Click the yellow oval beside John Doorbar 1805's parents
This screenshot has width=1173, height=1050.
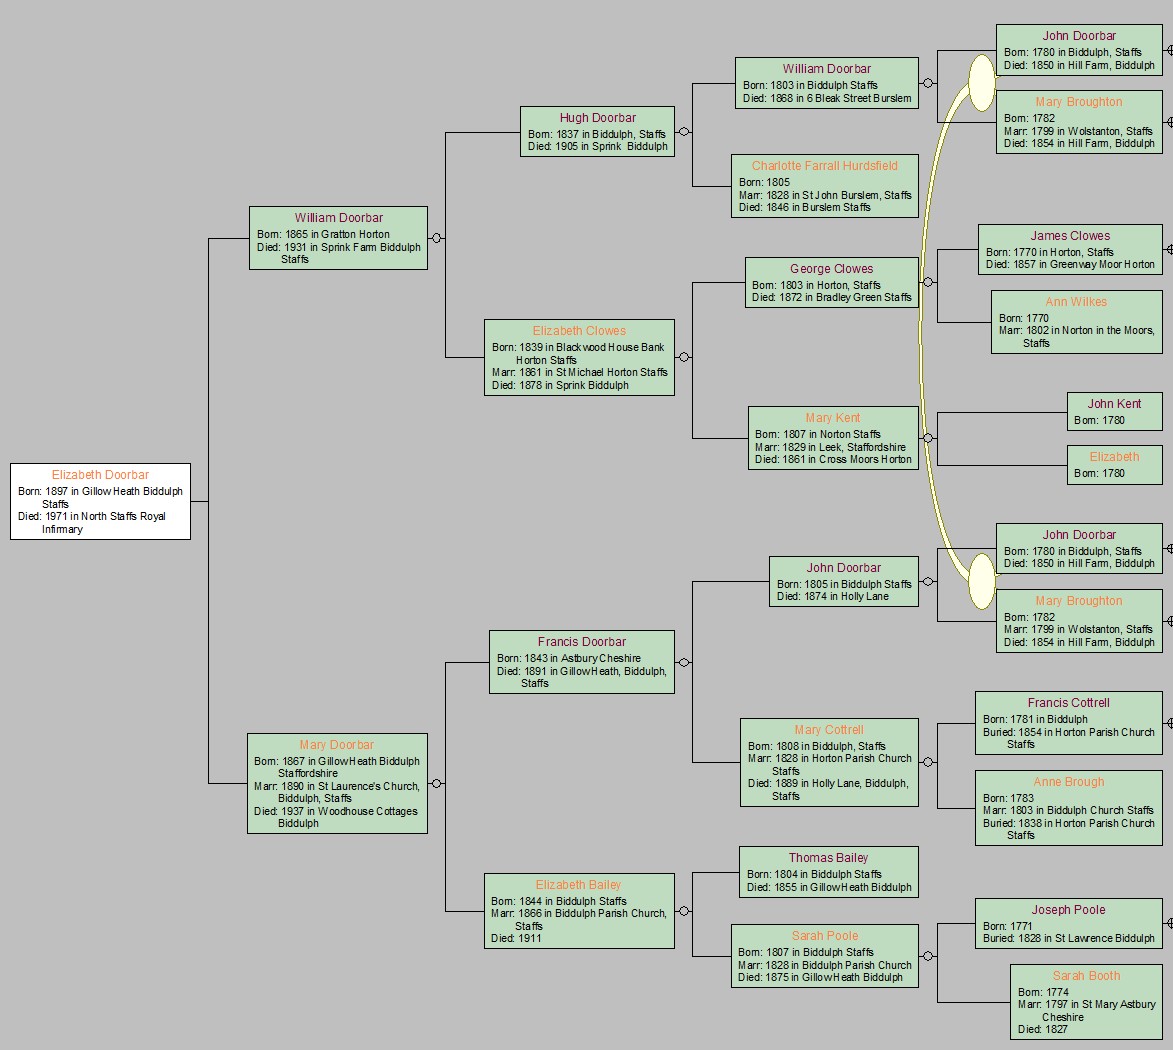[982, 581]
